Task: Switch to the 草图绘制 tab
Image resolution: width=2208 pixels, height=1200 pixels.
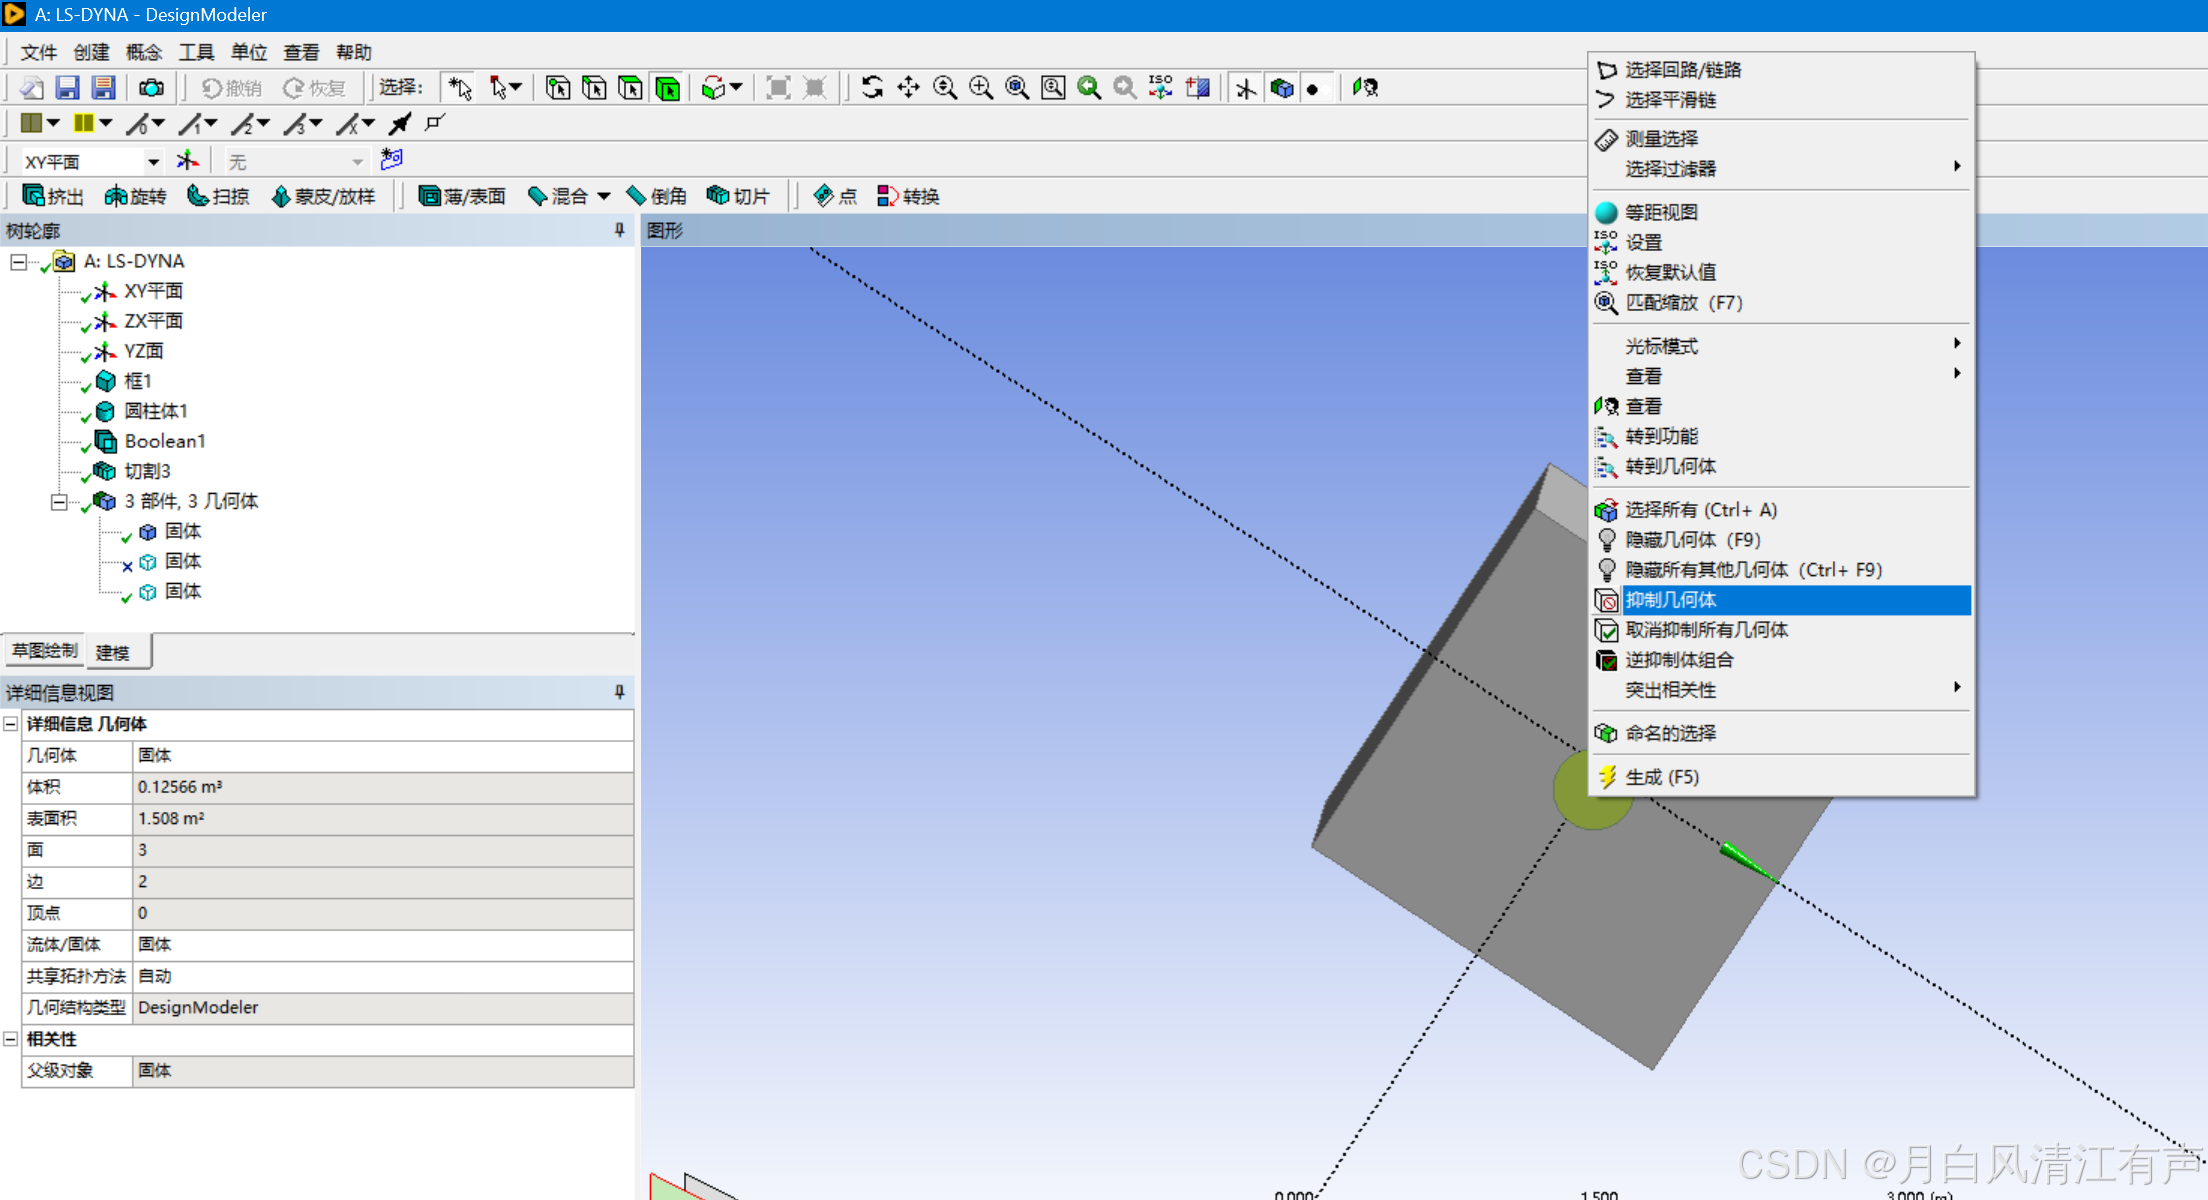Action: click(44, 651)
